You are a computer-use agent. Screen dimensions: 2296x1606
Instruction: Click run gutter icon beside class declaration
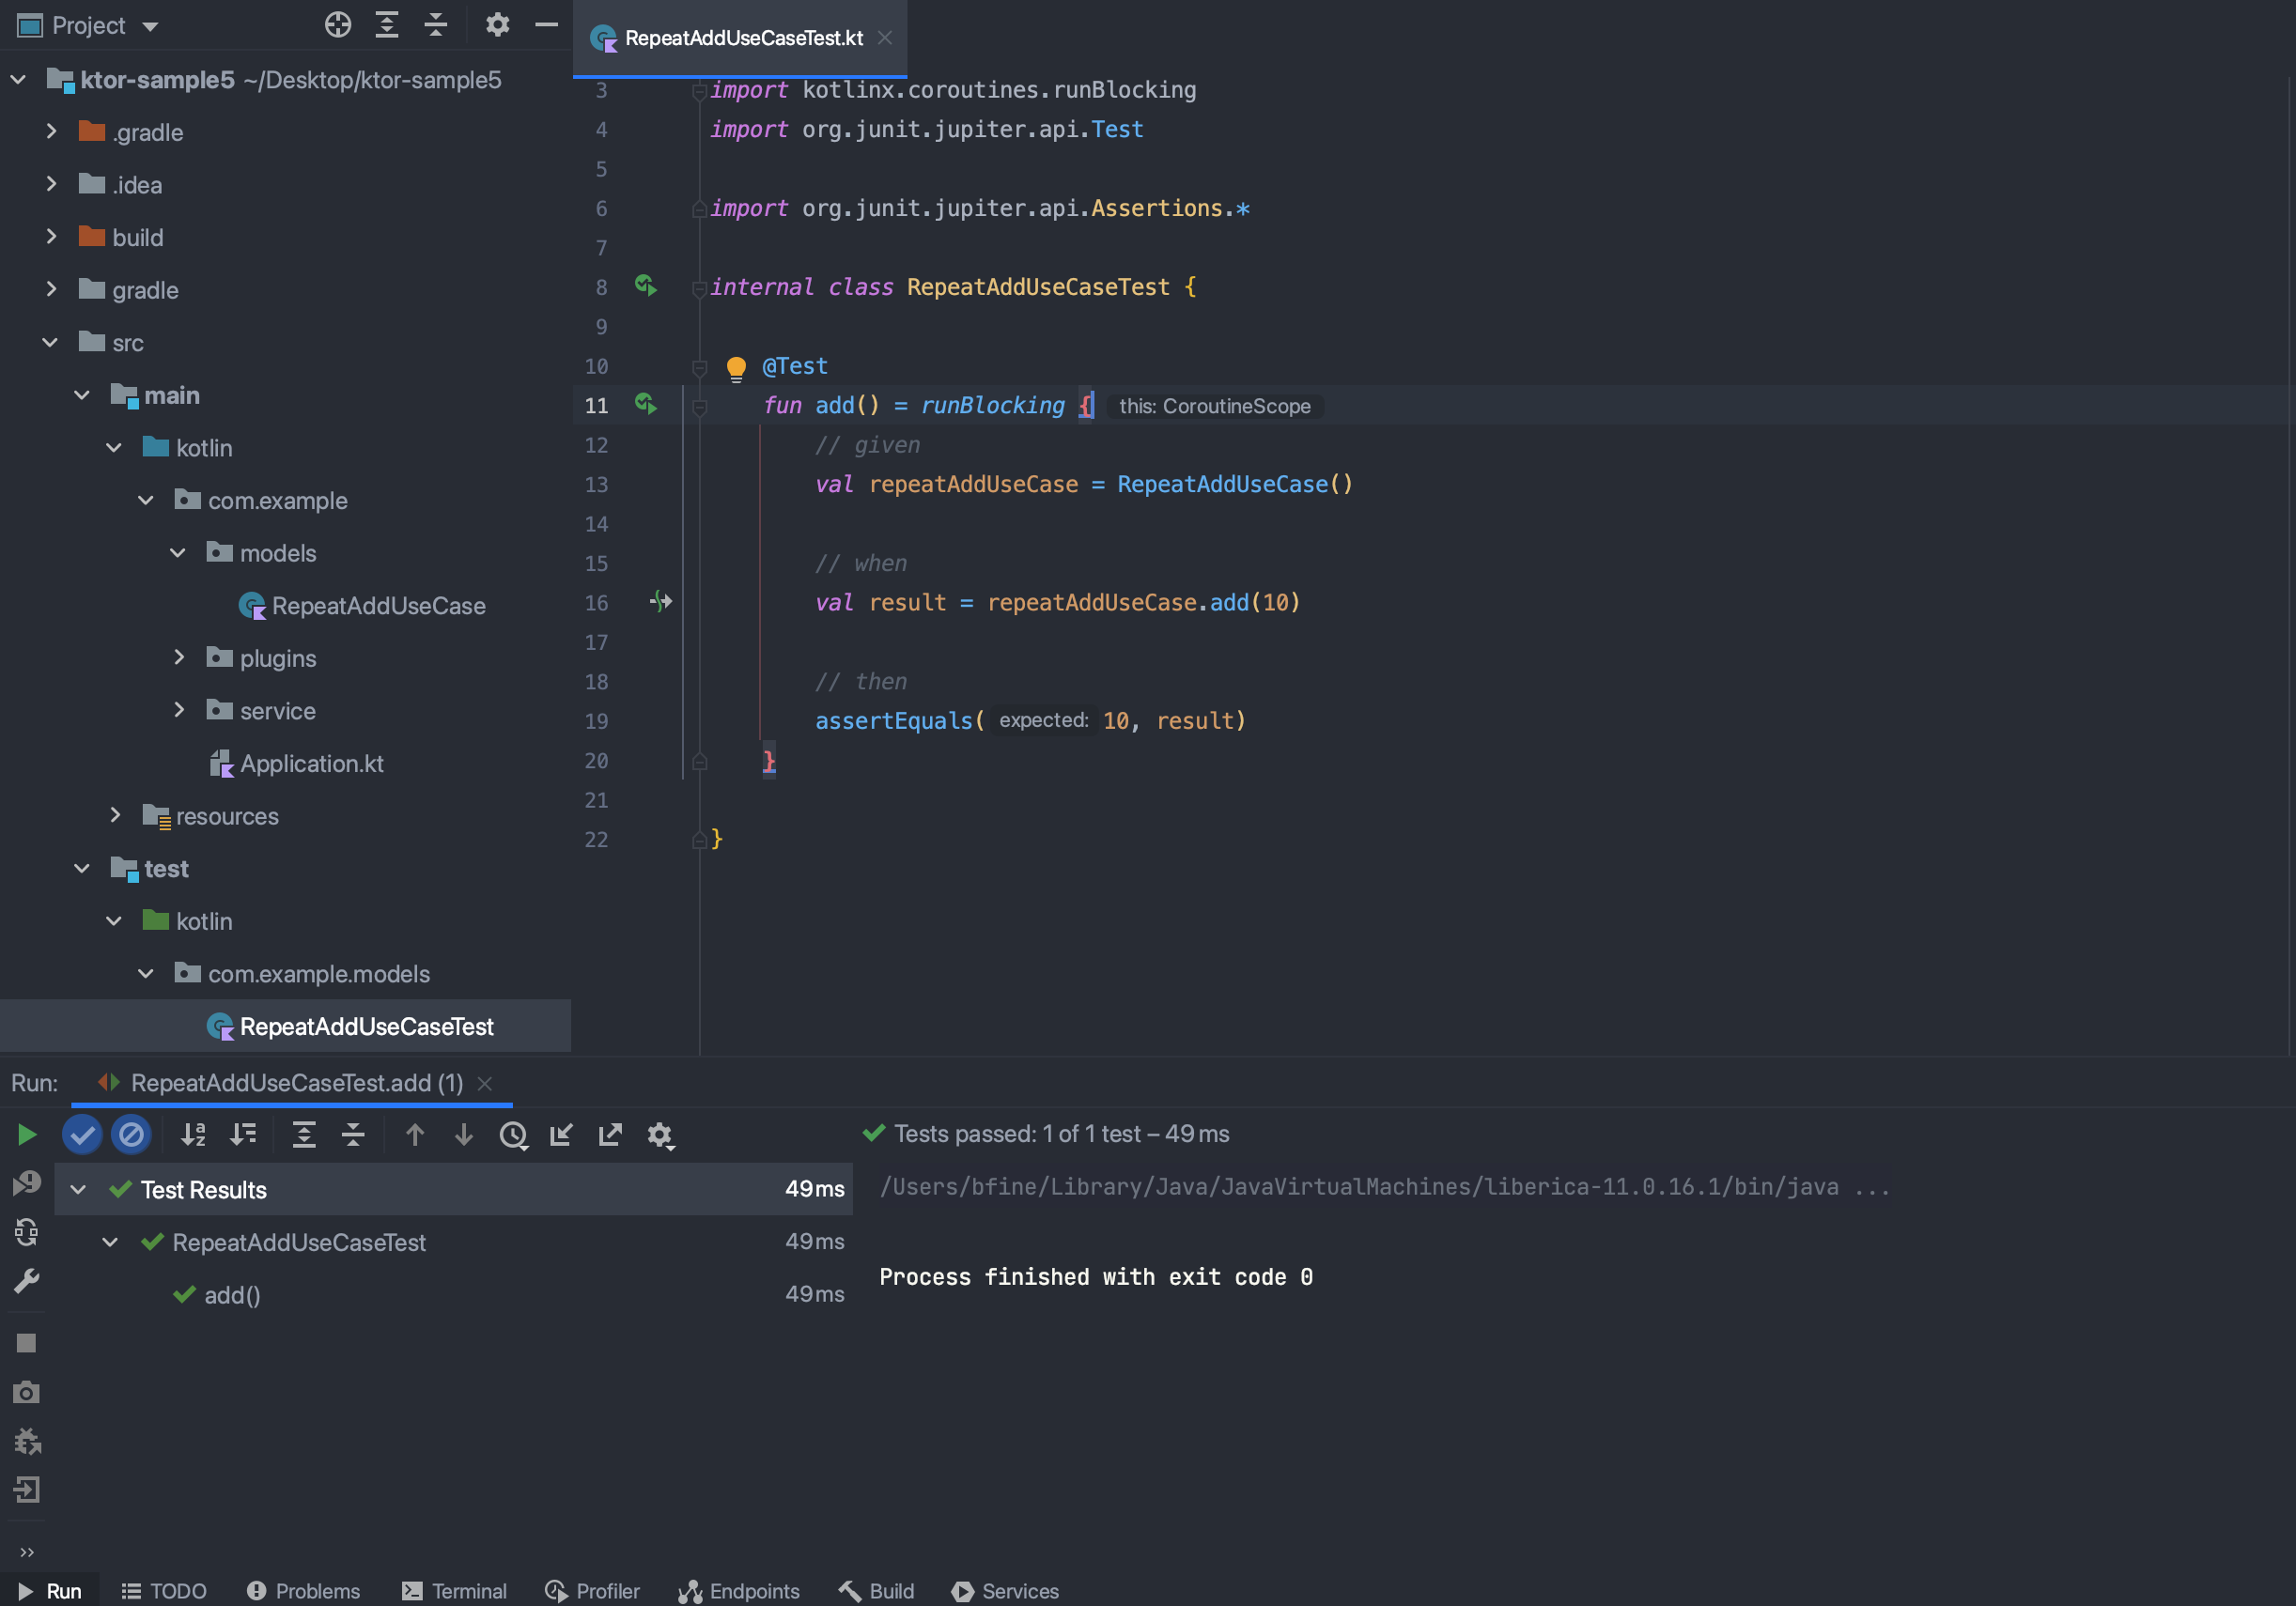[x=646, y=287]
